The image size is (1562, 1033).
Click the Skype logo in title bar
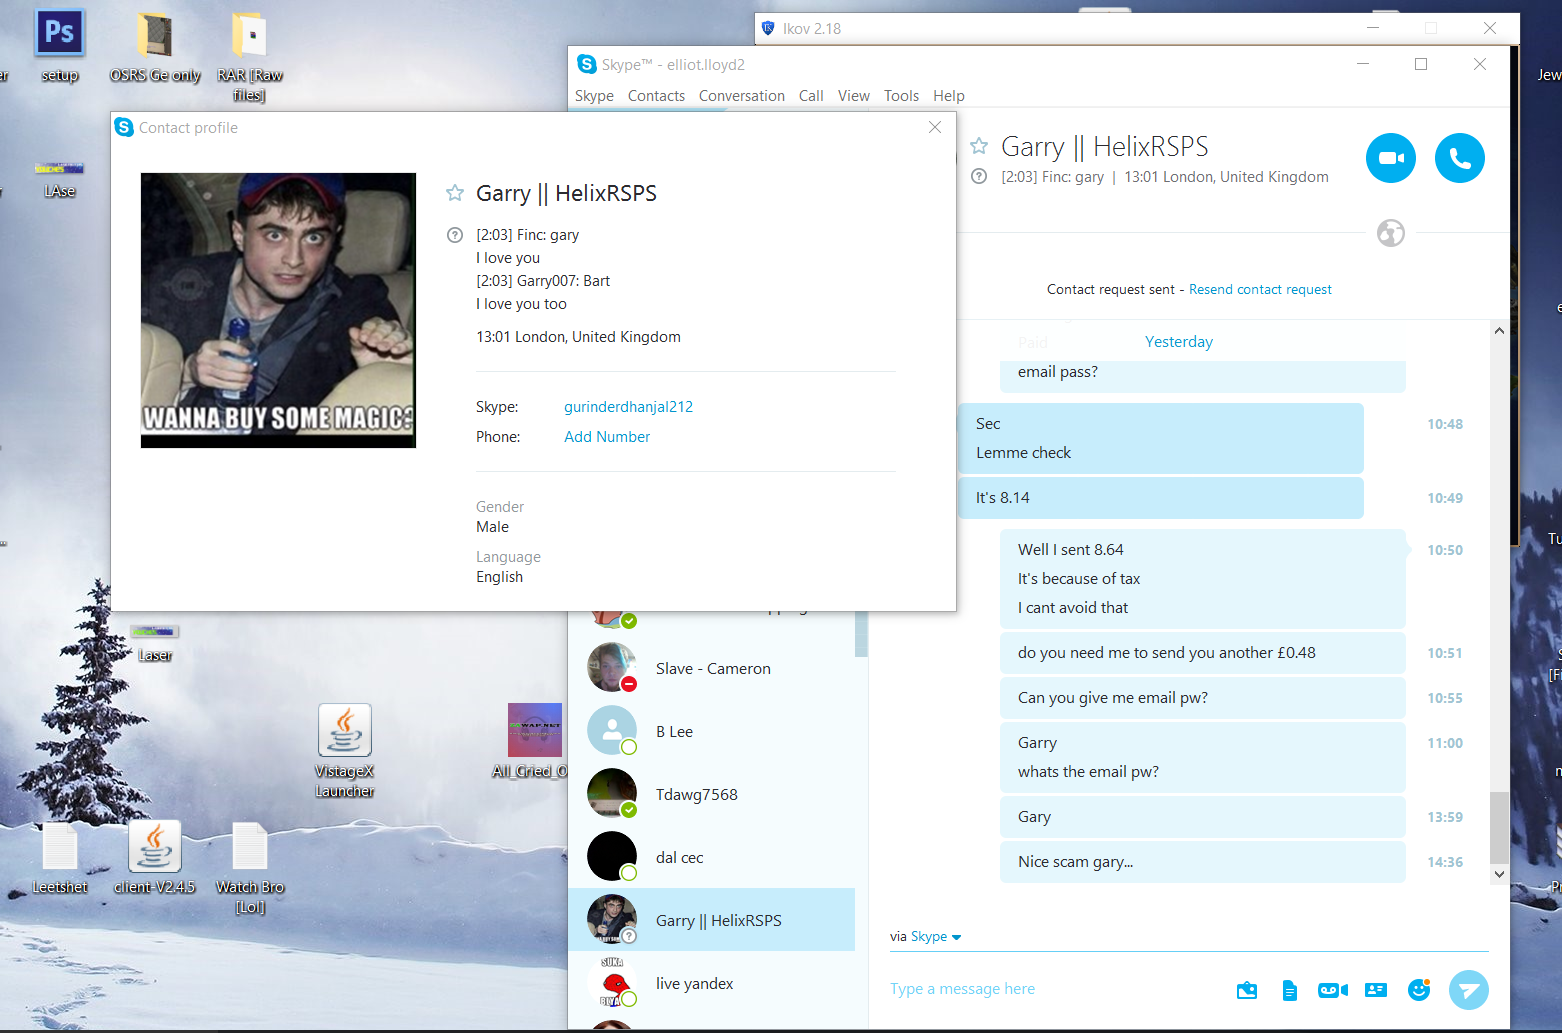pyautogui.click(x=587, y=64)
